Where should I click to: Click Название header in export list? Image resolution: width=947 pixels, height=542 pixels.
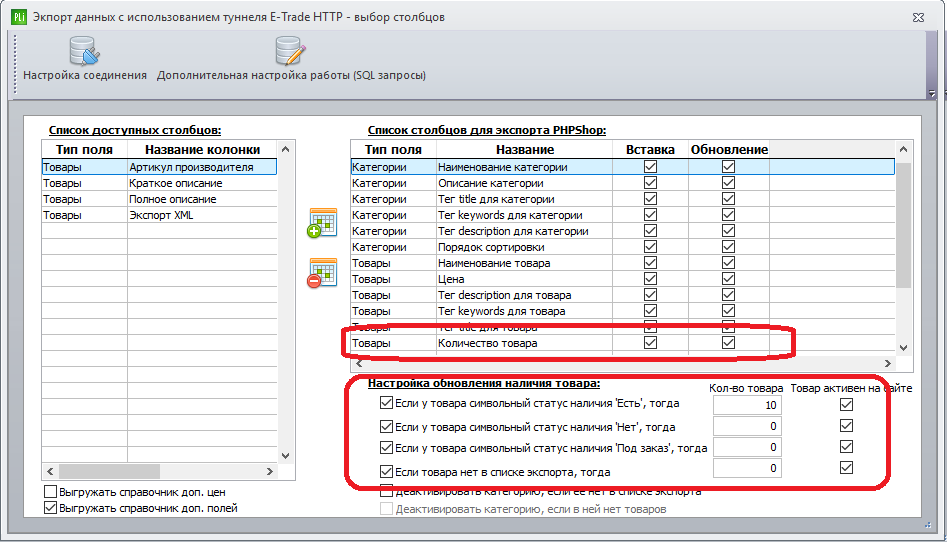click(x=524, y=149)
